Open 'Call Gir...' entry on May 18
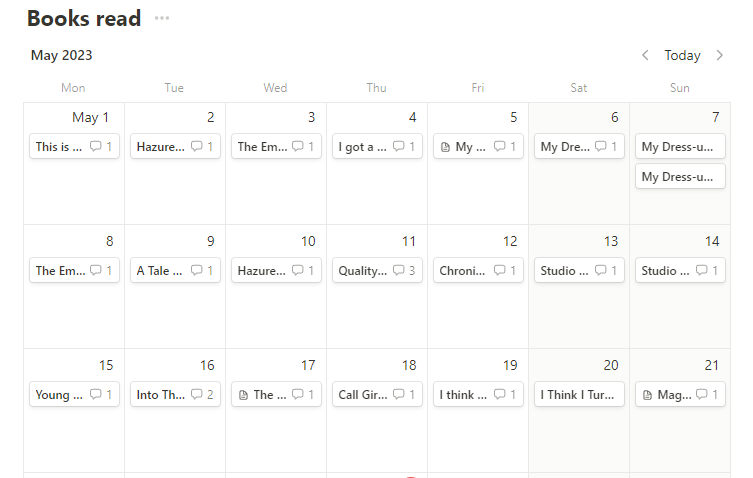753x478 pixels. click(362, 395)
